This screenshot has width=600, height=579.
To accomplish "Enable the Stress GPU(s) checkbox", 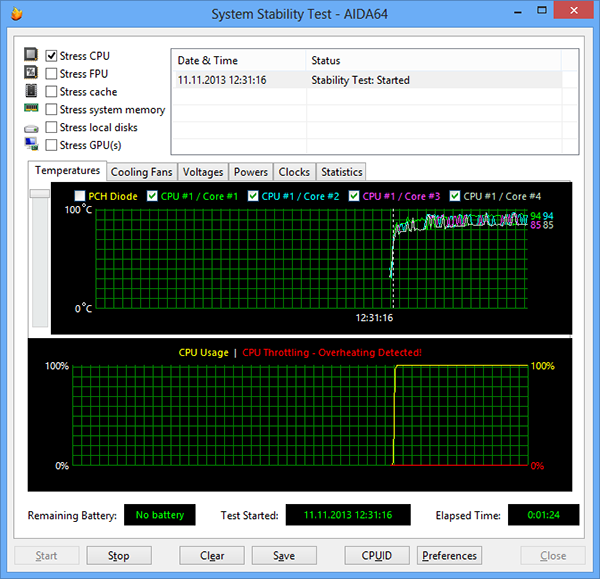I will [x=51, y=145].
